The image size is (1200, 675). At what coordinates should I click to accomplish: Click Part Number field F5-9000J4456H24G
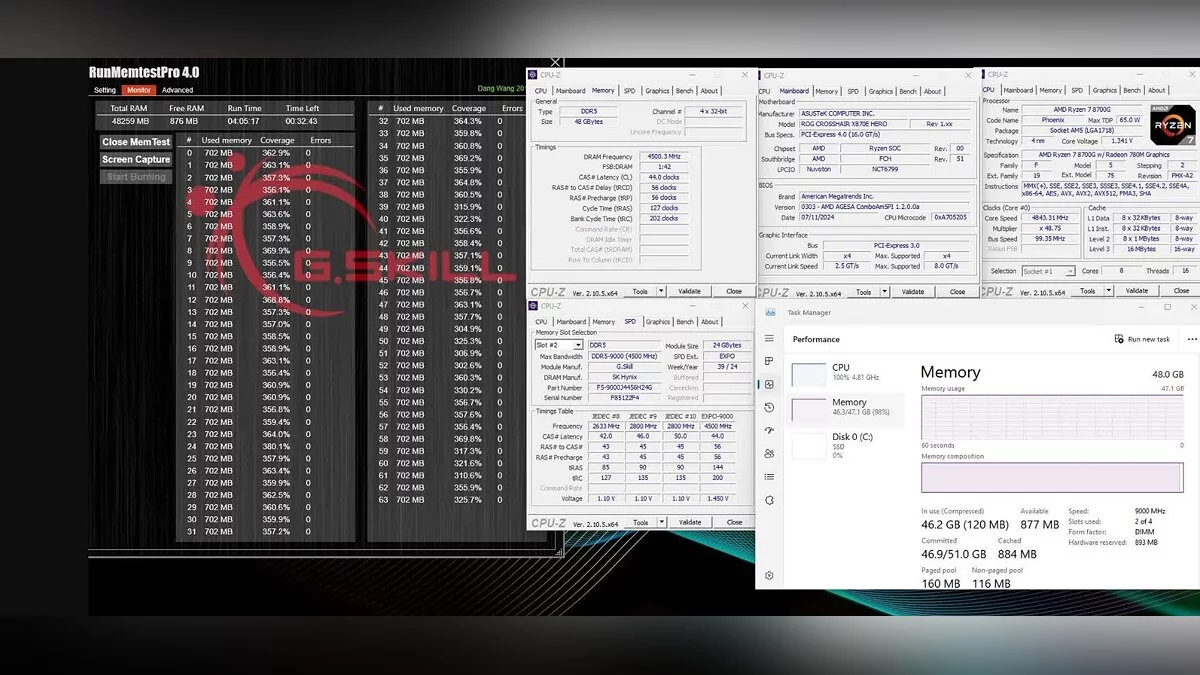pos(625,388)
